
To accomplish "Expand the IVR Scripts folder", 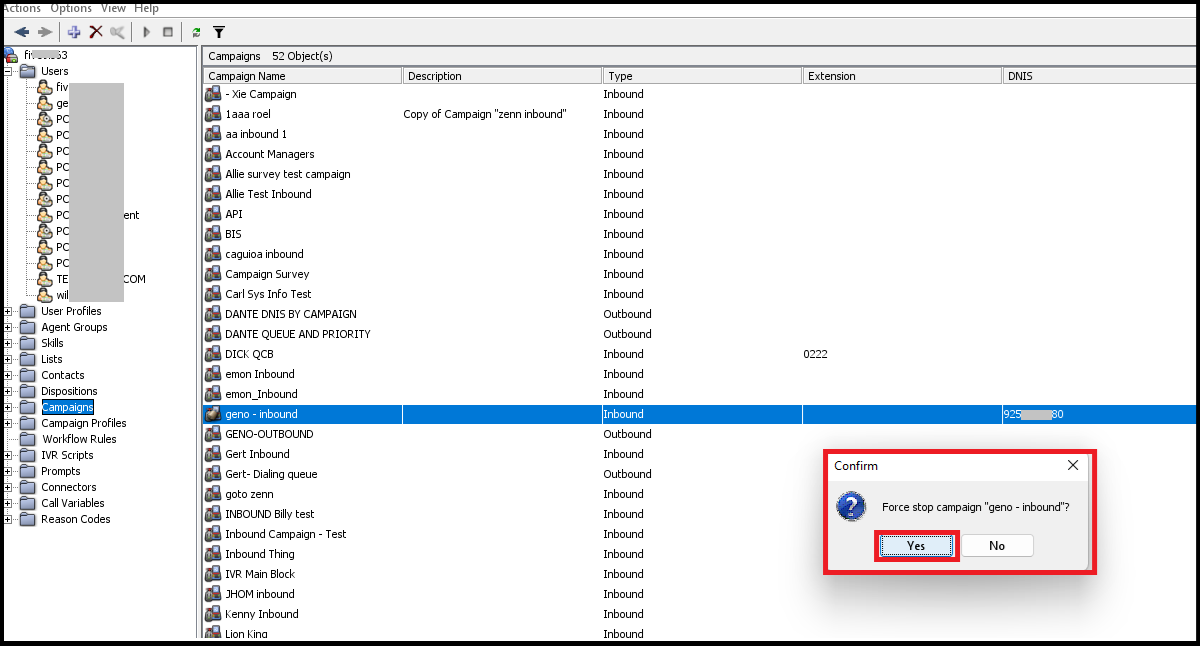I will click(x=8, y=455).
